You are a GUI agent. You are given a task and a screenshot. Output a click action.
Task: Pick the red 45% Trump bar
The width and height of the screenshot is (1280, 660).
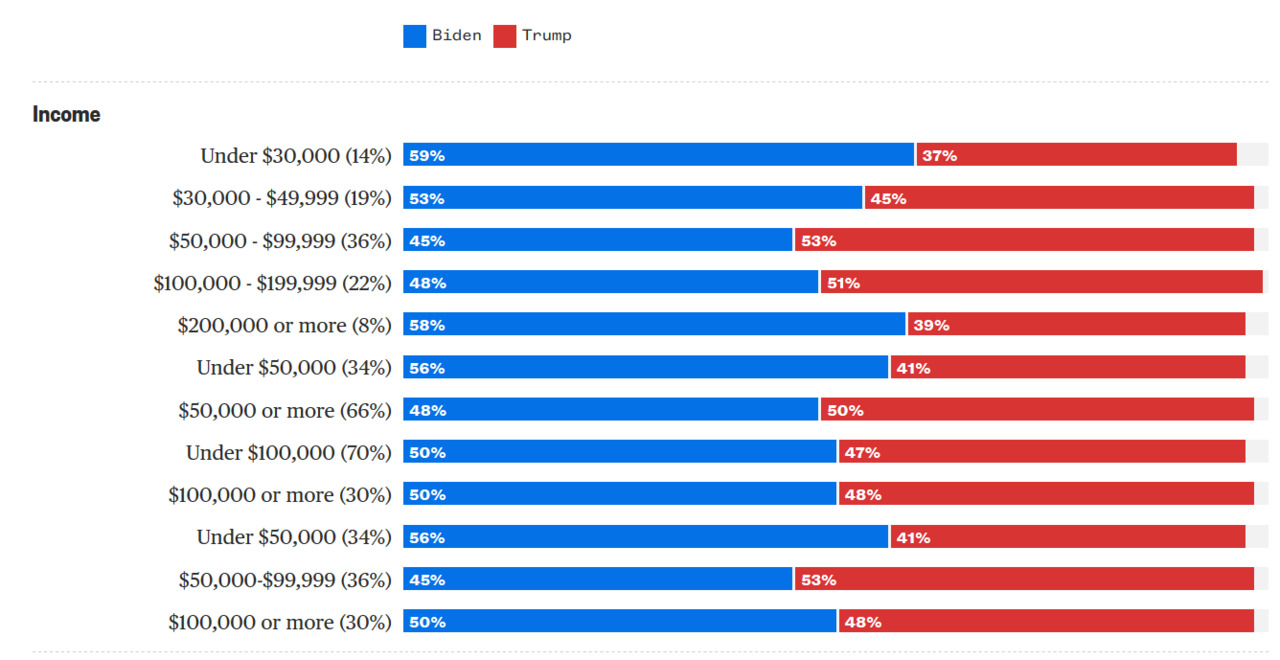1059,198
